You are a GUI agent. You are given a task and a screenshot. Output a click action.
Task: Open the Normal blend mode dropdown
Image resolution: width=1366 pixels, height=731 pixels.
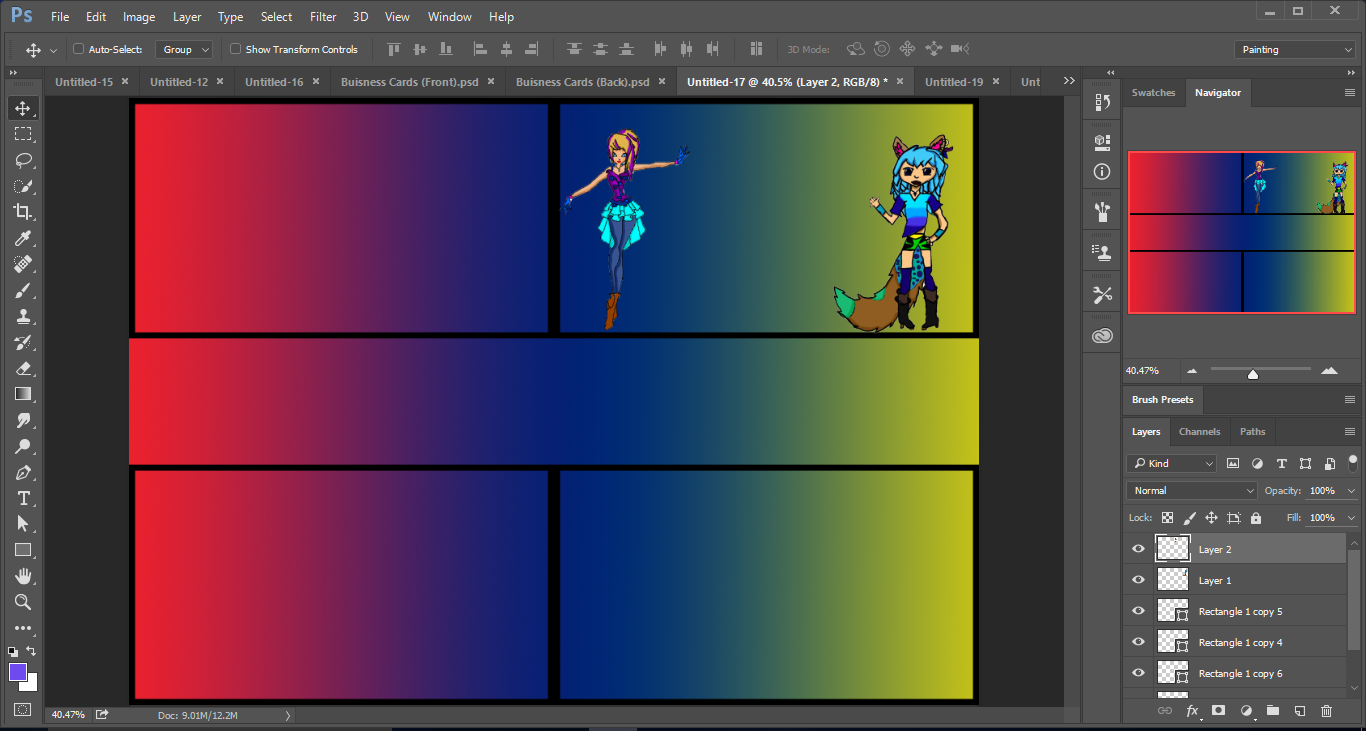1192,491
